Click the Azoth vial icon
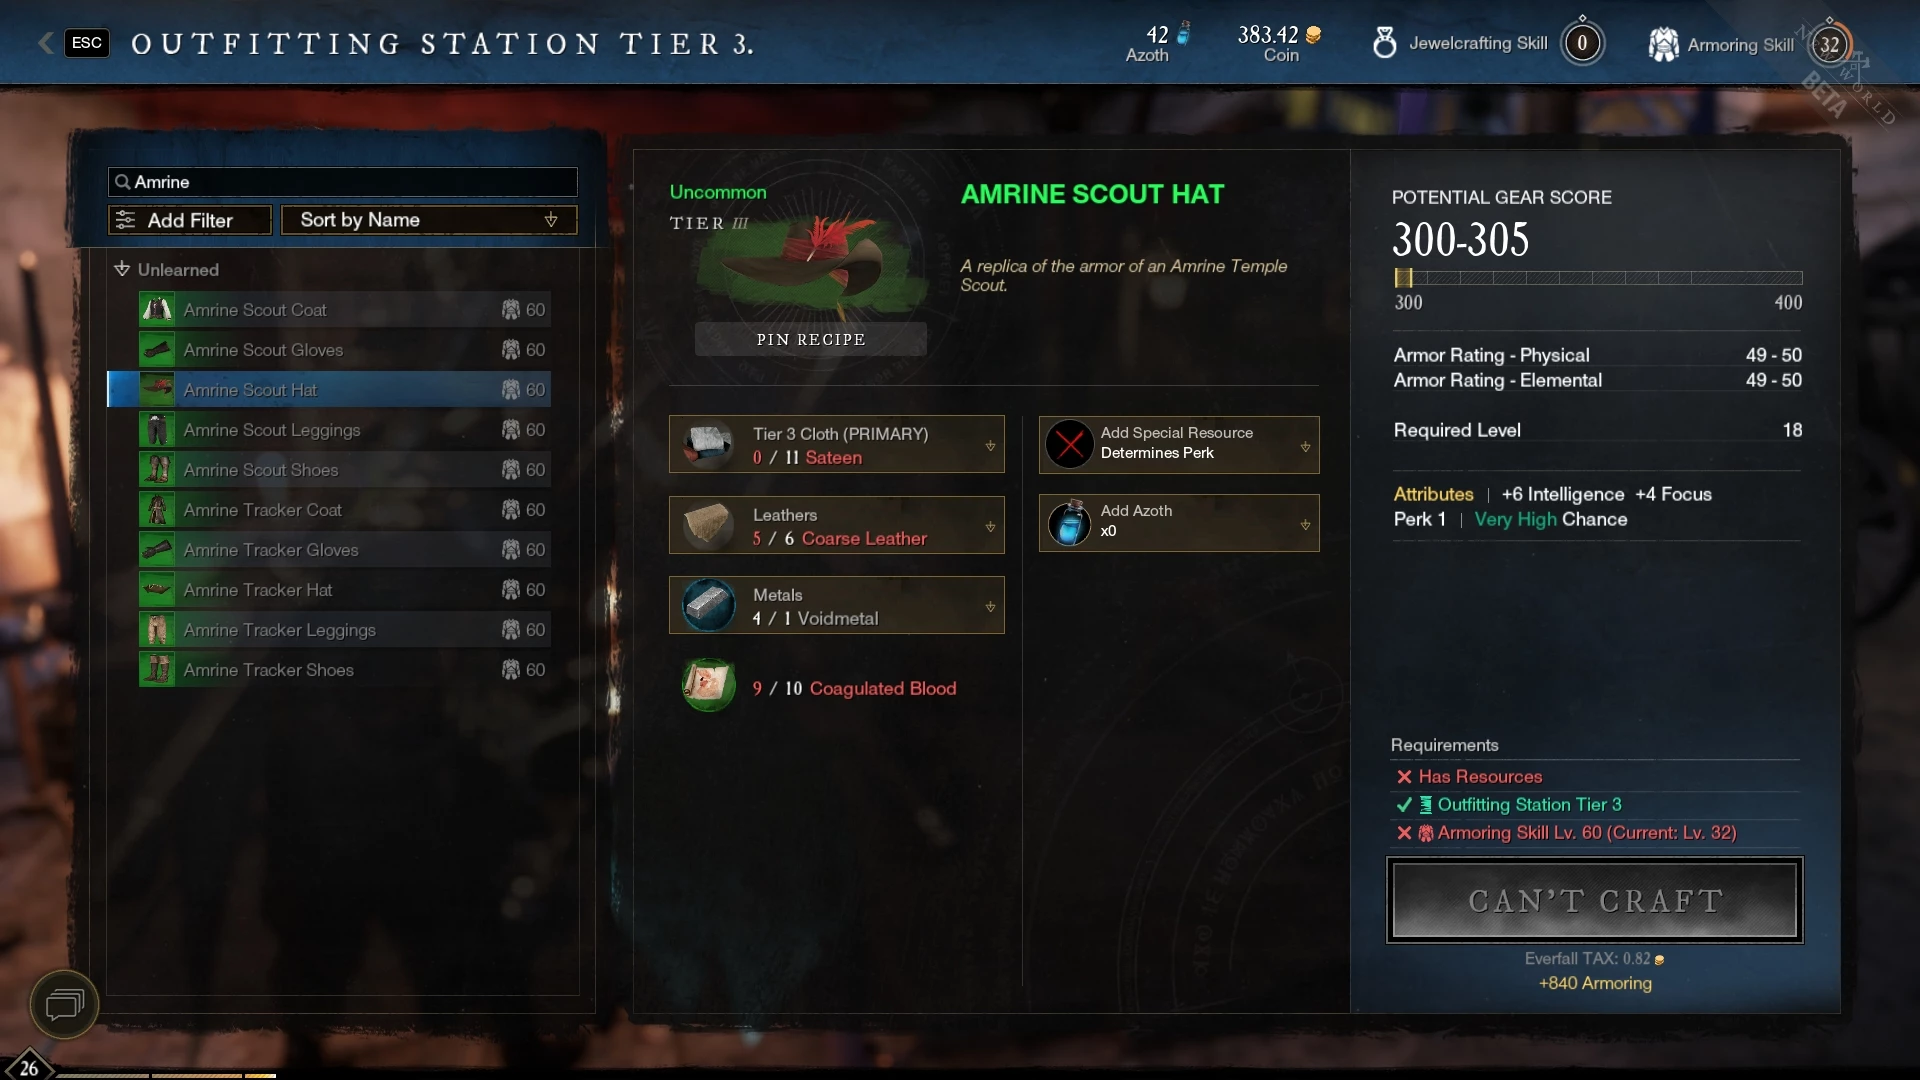 pos(1069,523)
